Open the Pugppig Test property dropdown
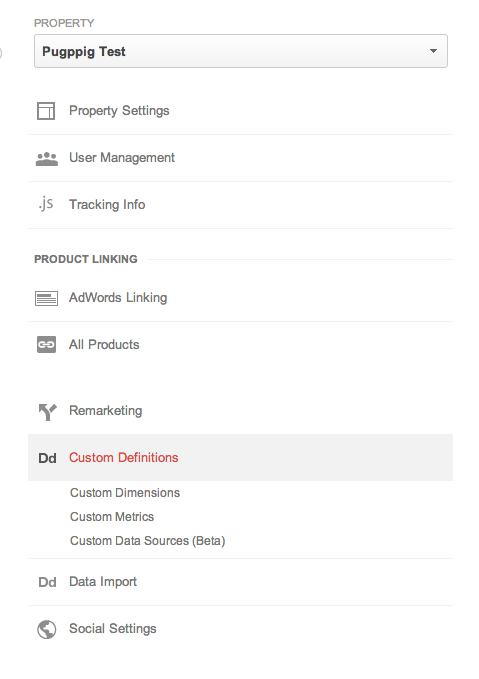Image resolution: width=479 pixels, height=679 pixels. click(x=241, y=51)
